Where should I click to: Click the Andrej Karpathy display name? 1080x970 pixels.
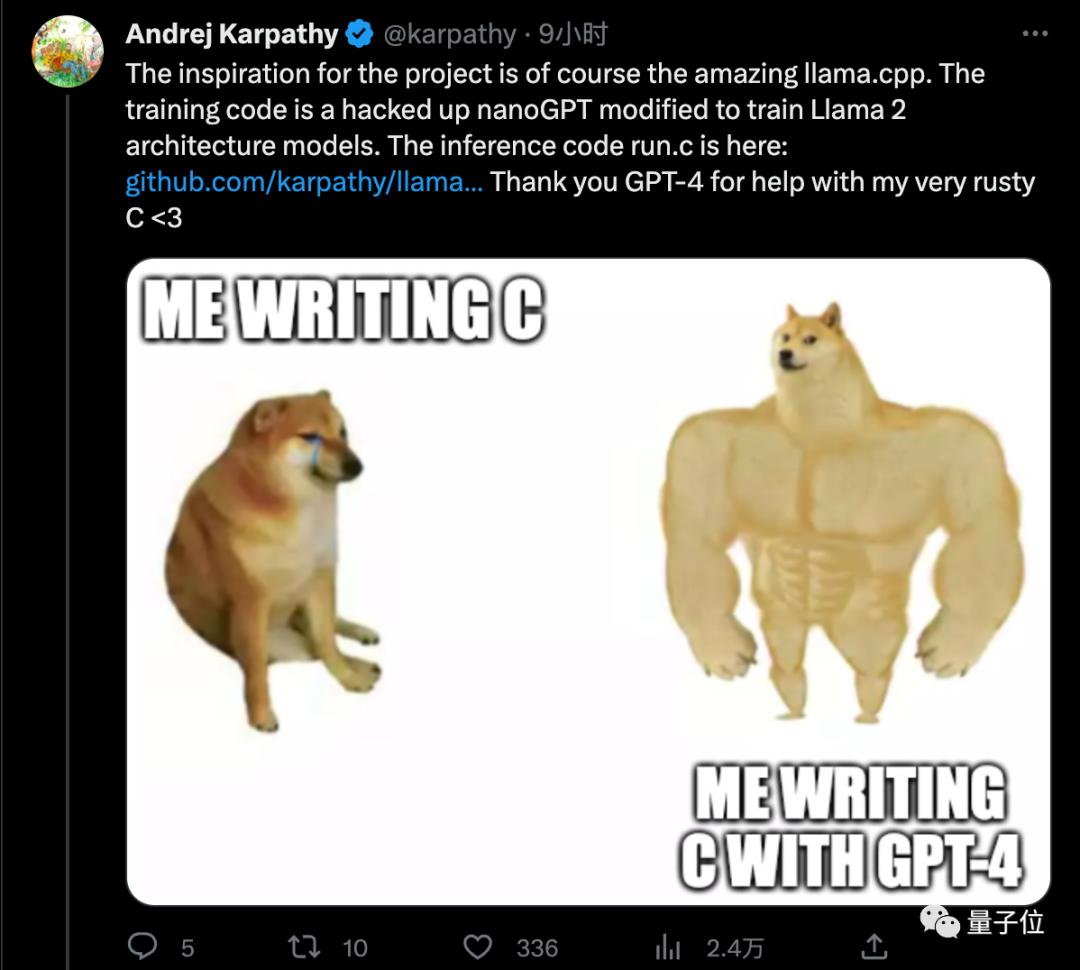pyautogui.click(x=232, y=35)
